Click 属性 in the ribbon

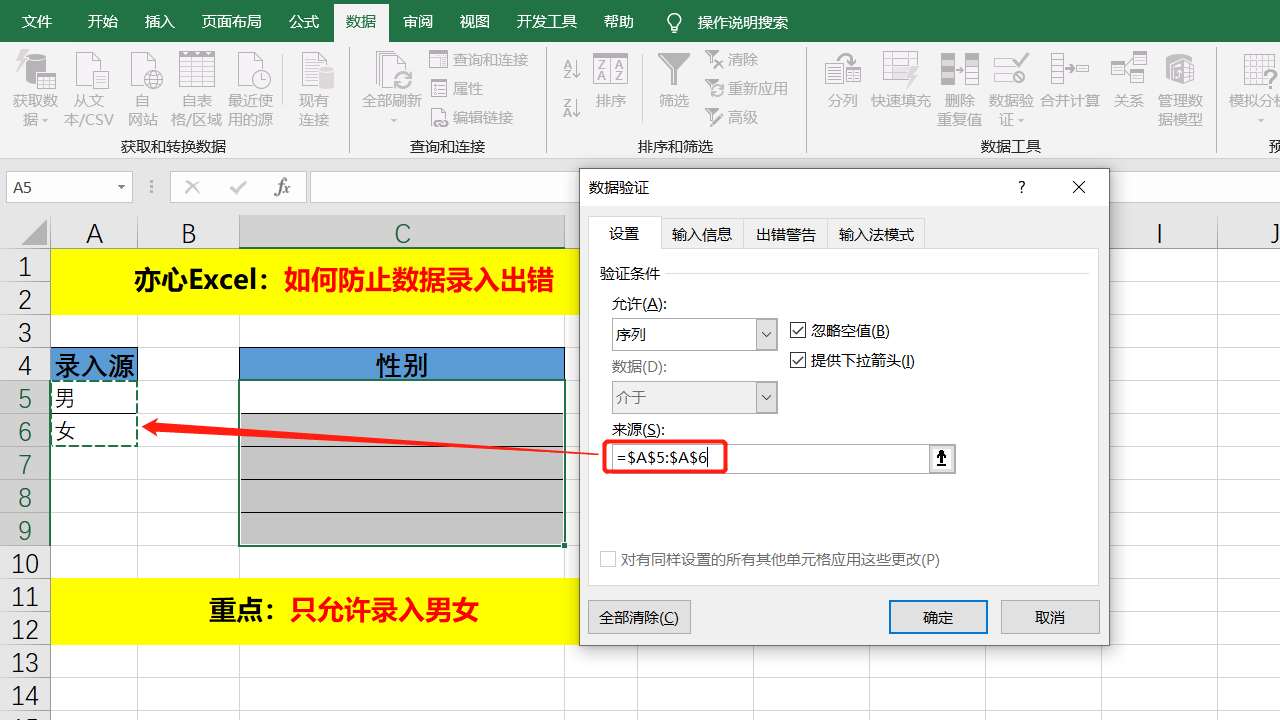tap(457, 89)
